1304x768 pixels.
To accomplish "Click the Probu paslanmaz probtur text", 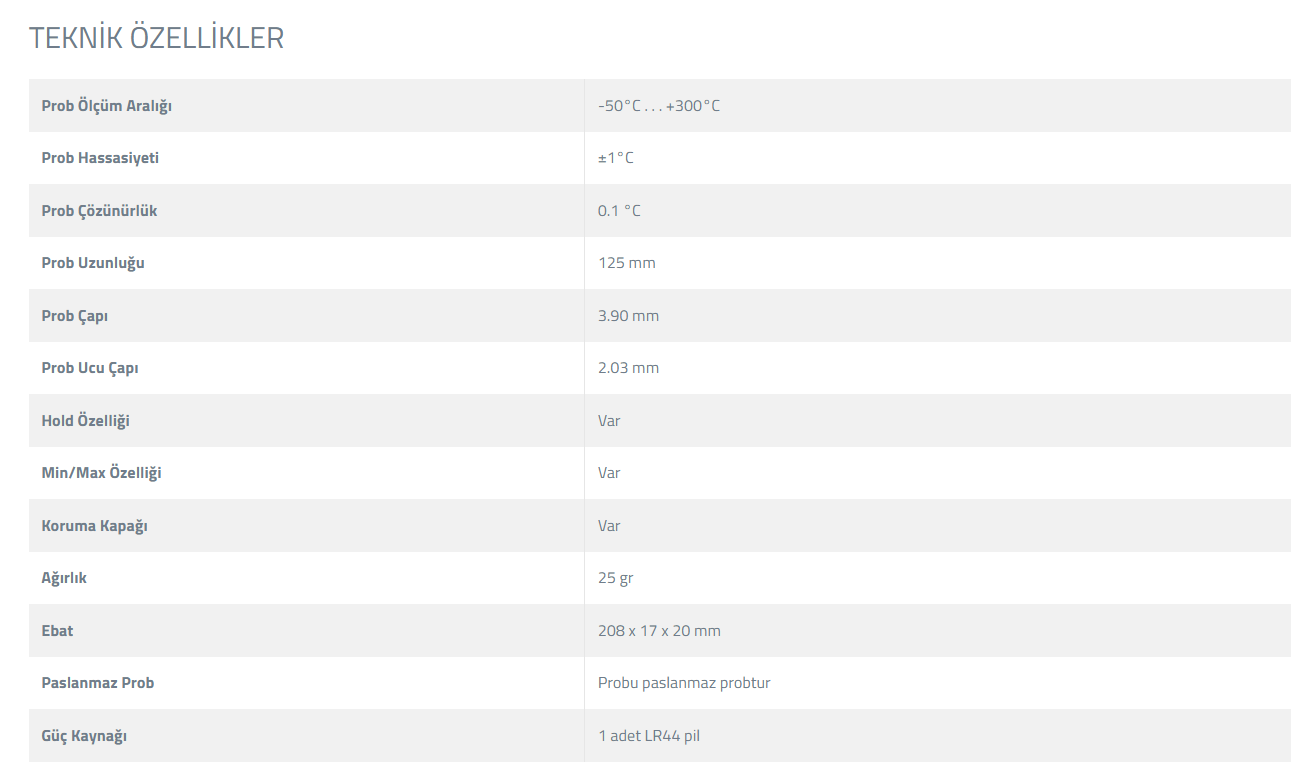I will [x=684, y=683].
